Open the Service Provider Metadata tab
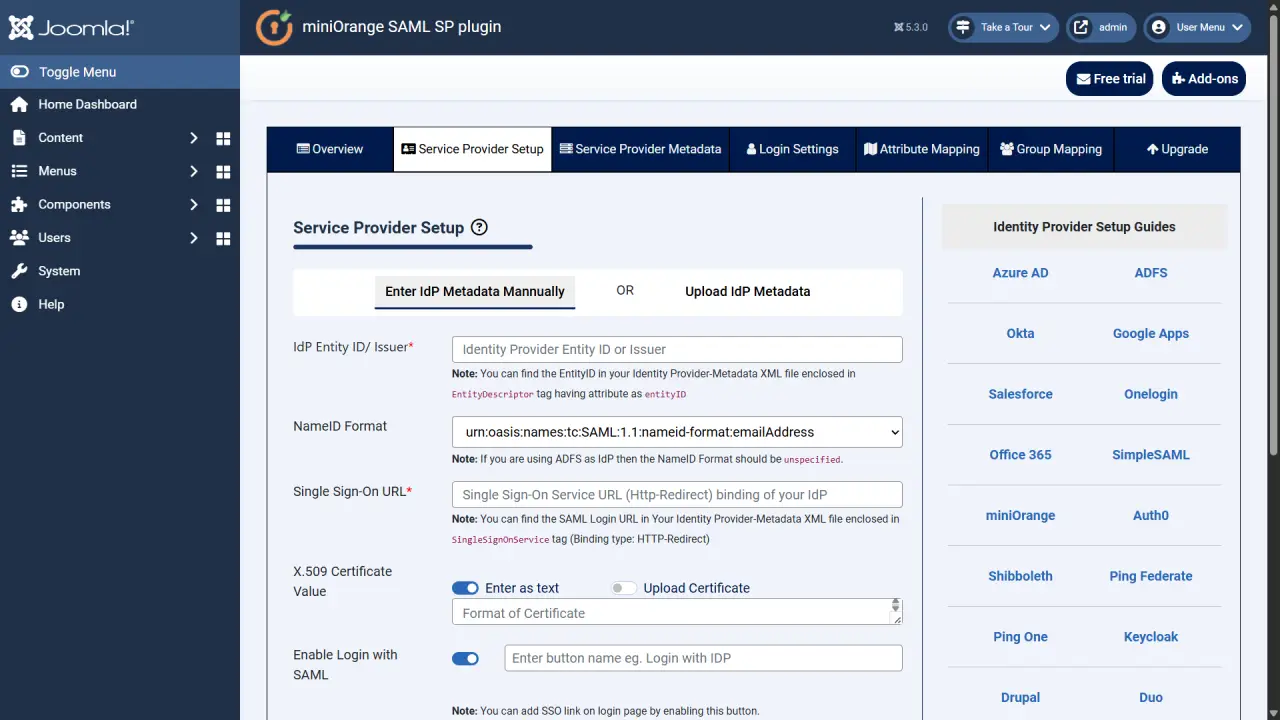Image resolution: width=1280 pixels, height=720 pixels. click(640, 149)
